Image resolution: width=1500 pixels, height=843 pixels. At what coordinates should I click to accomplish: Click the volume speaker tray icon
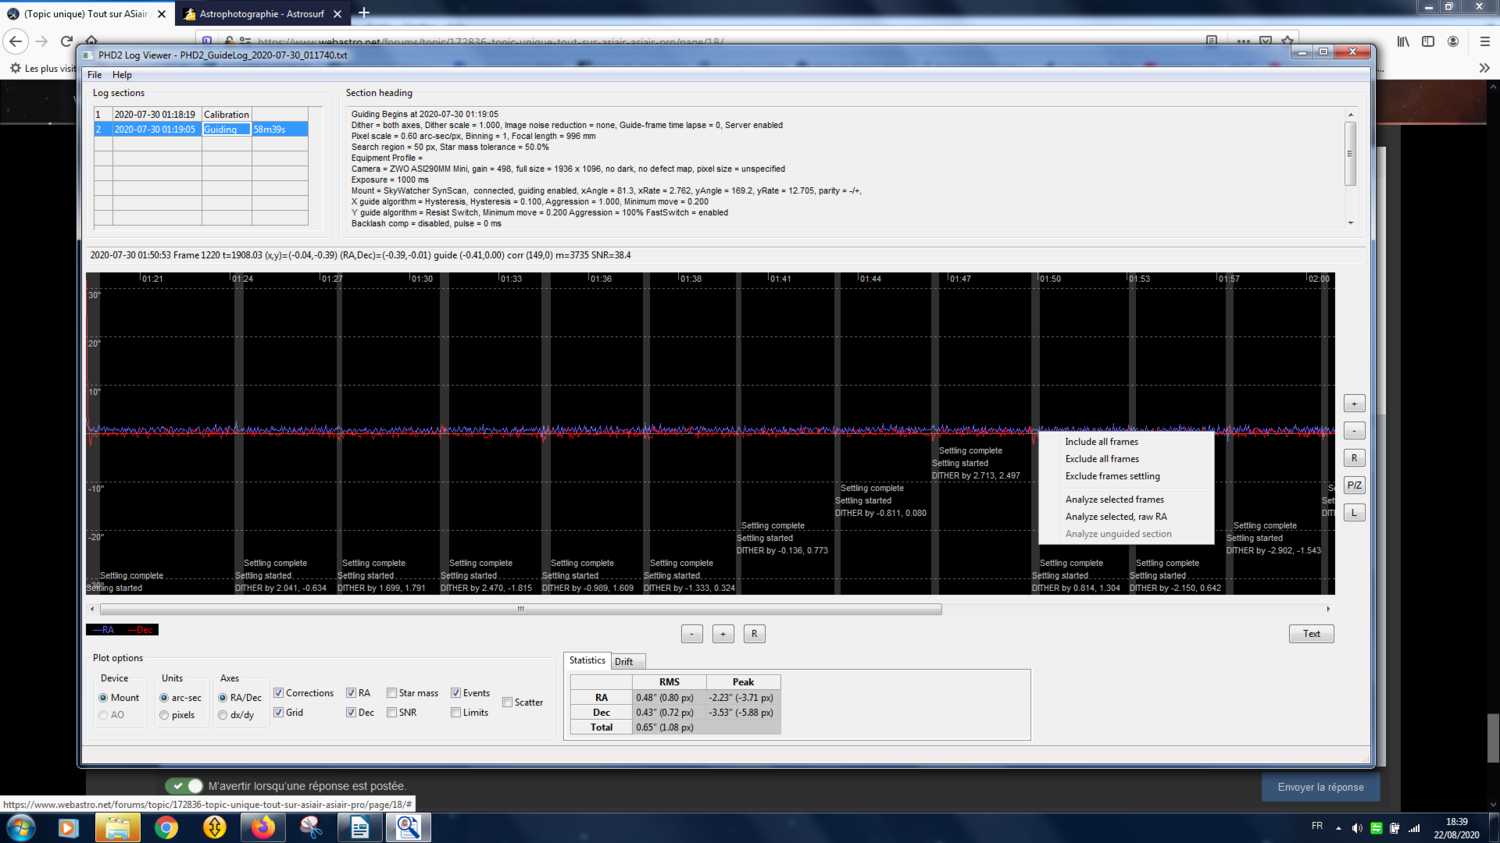pyautogui.click(x=1357, y=828)
